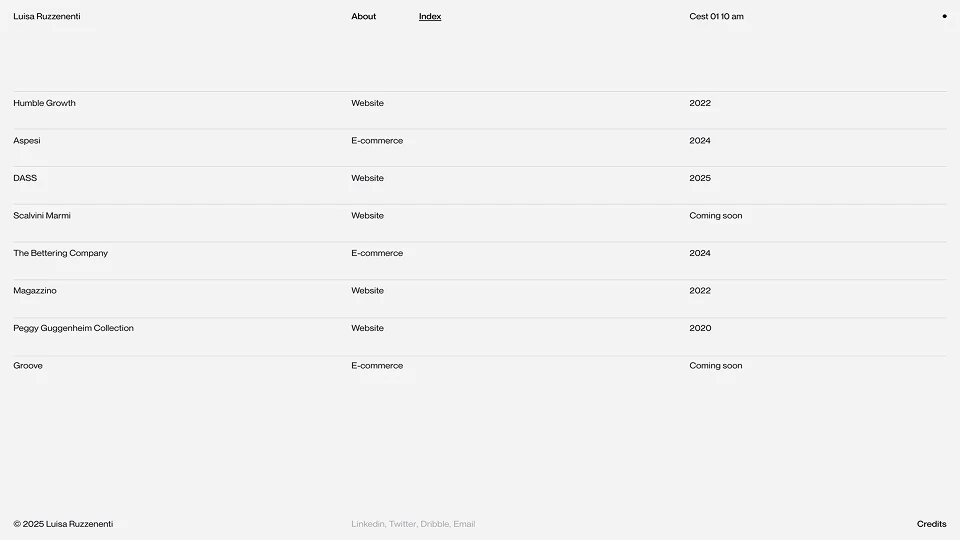
Task: View the Magazzino project
Action: pyautogui.click(x=35, y=291)
